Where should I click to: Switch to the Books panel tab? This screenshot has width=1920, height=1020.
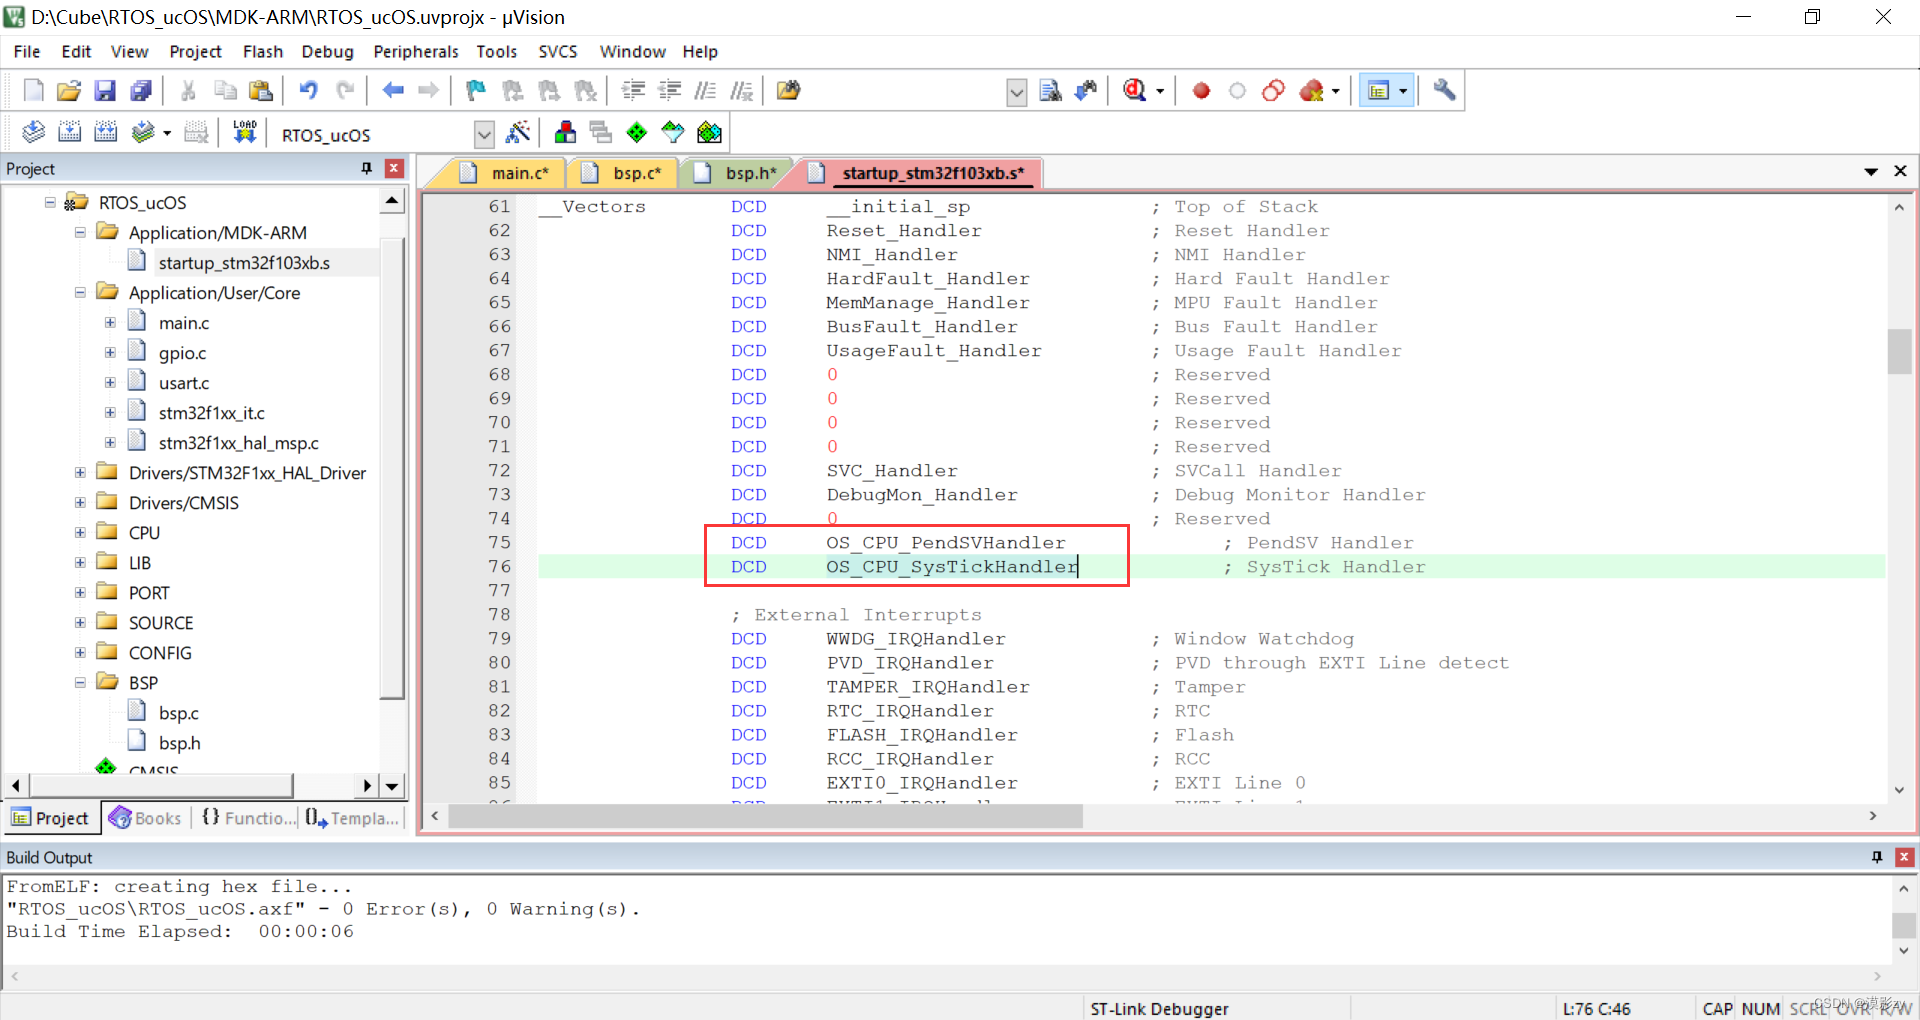pos(145,818)
